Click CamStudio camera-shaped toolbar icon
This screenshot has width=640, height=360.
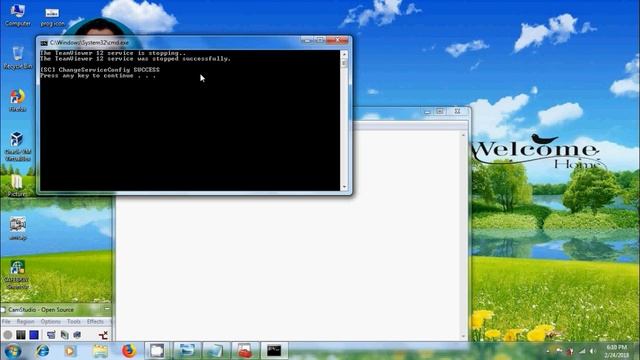pos(77,335)
